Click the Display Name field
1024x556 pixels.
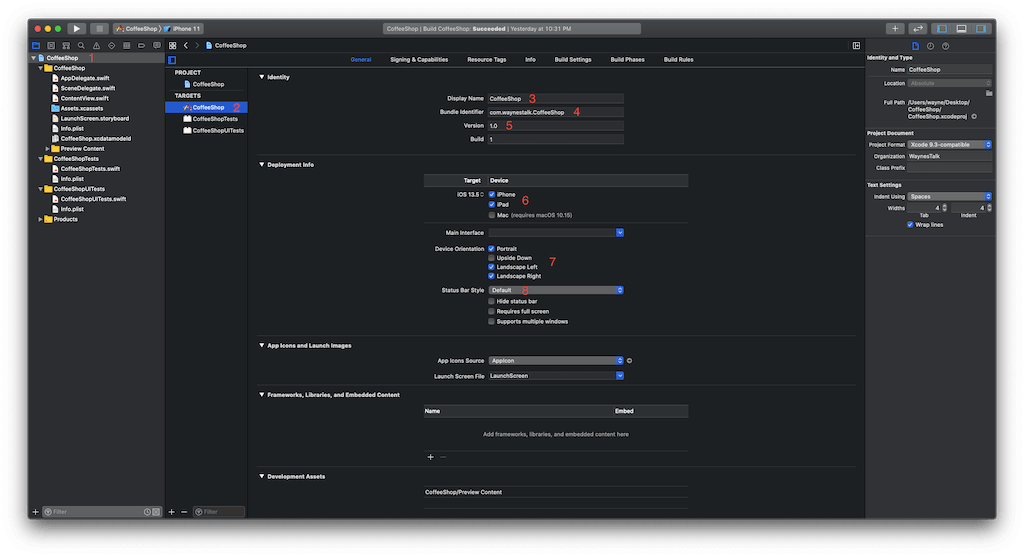point(556,99)
